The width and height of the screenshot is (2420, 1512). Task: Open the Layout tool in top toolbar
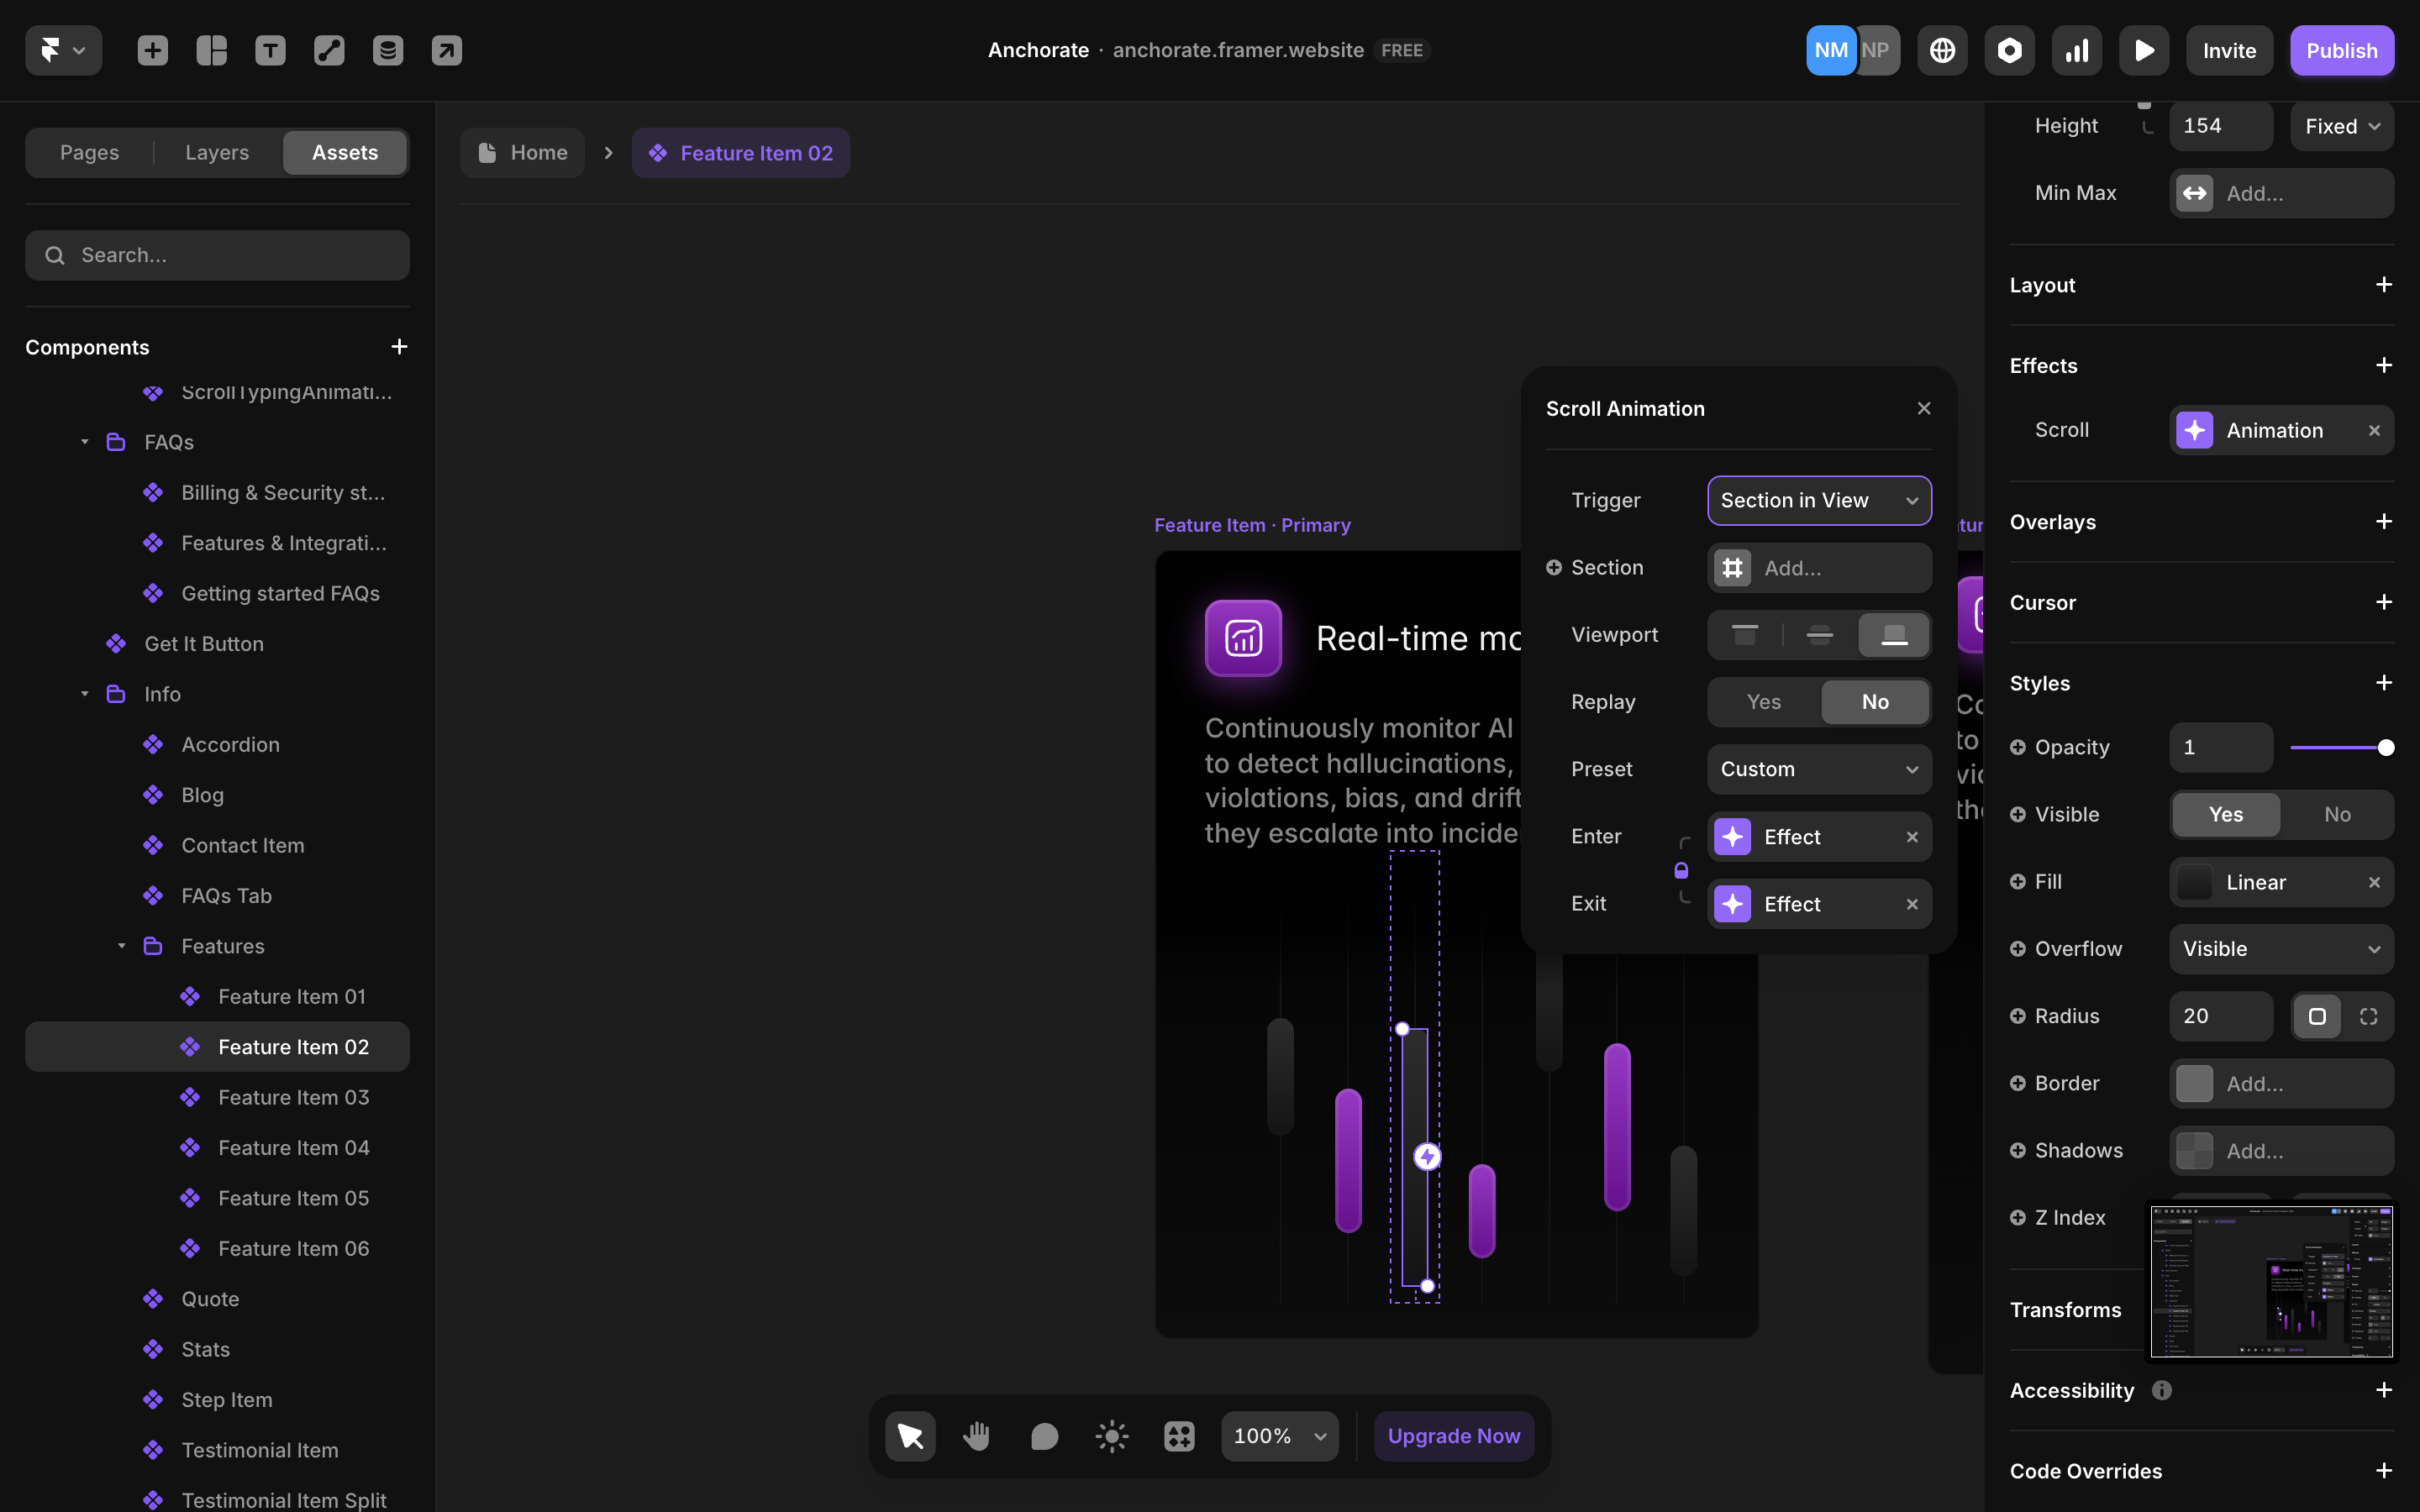(x=211, y=50)
